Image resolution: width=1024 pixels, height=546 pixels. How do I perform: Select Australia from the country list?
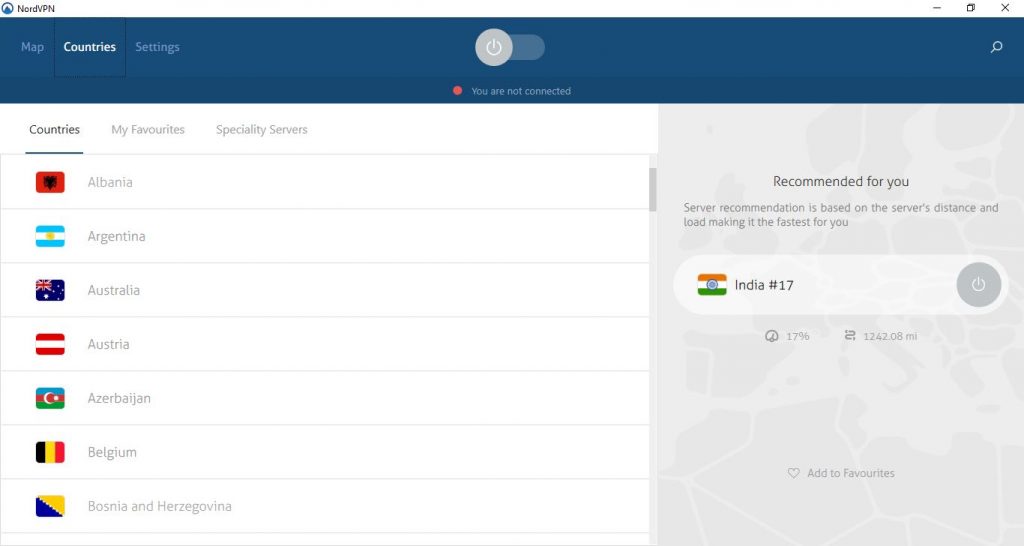pos(325,290)
